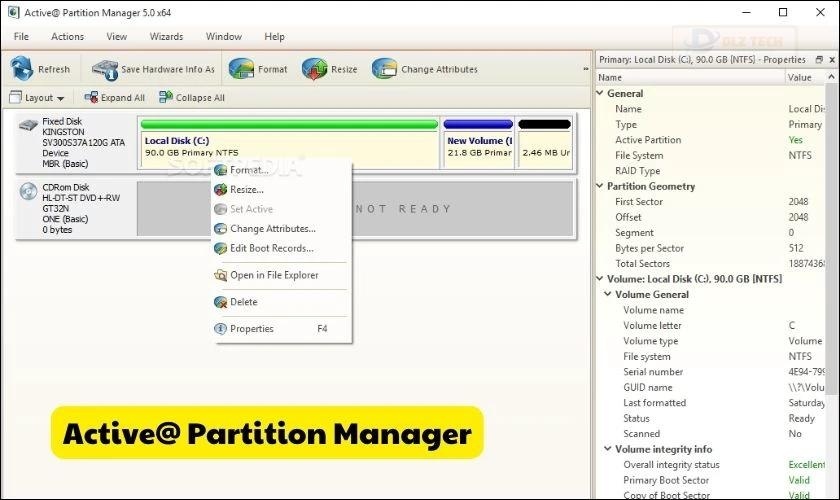Click the CDRom Disk disc icon
This screenshot has width=840, height=500.
tap(28, 191)
